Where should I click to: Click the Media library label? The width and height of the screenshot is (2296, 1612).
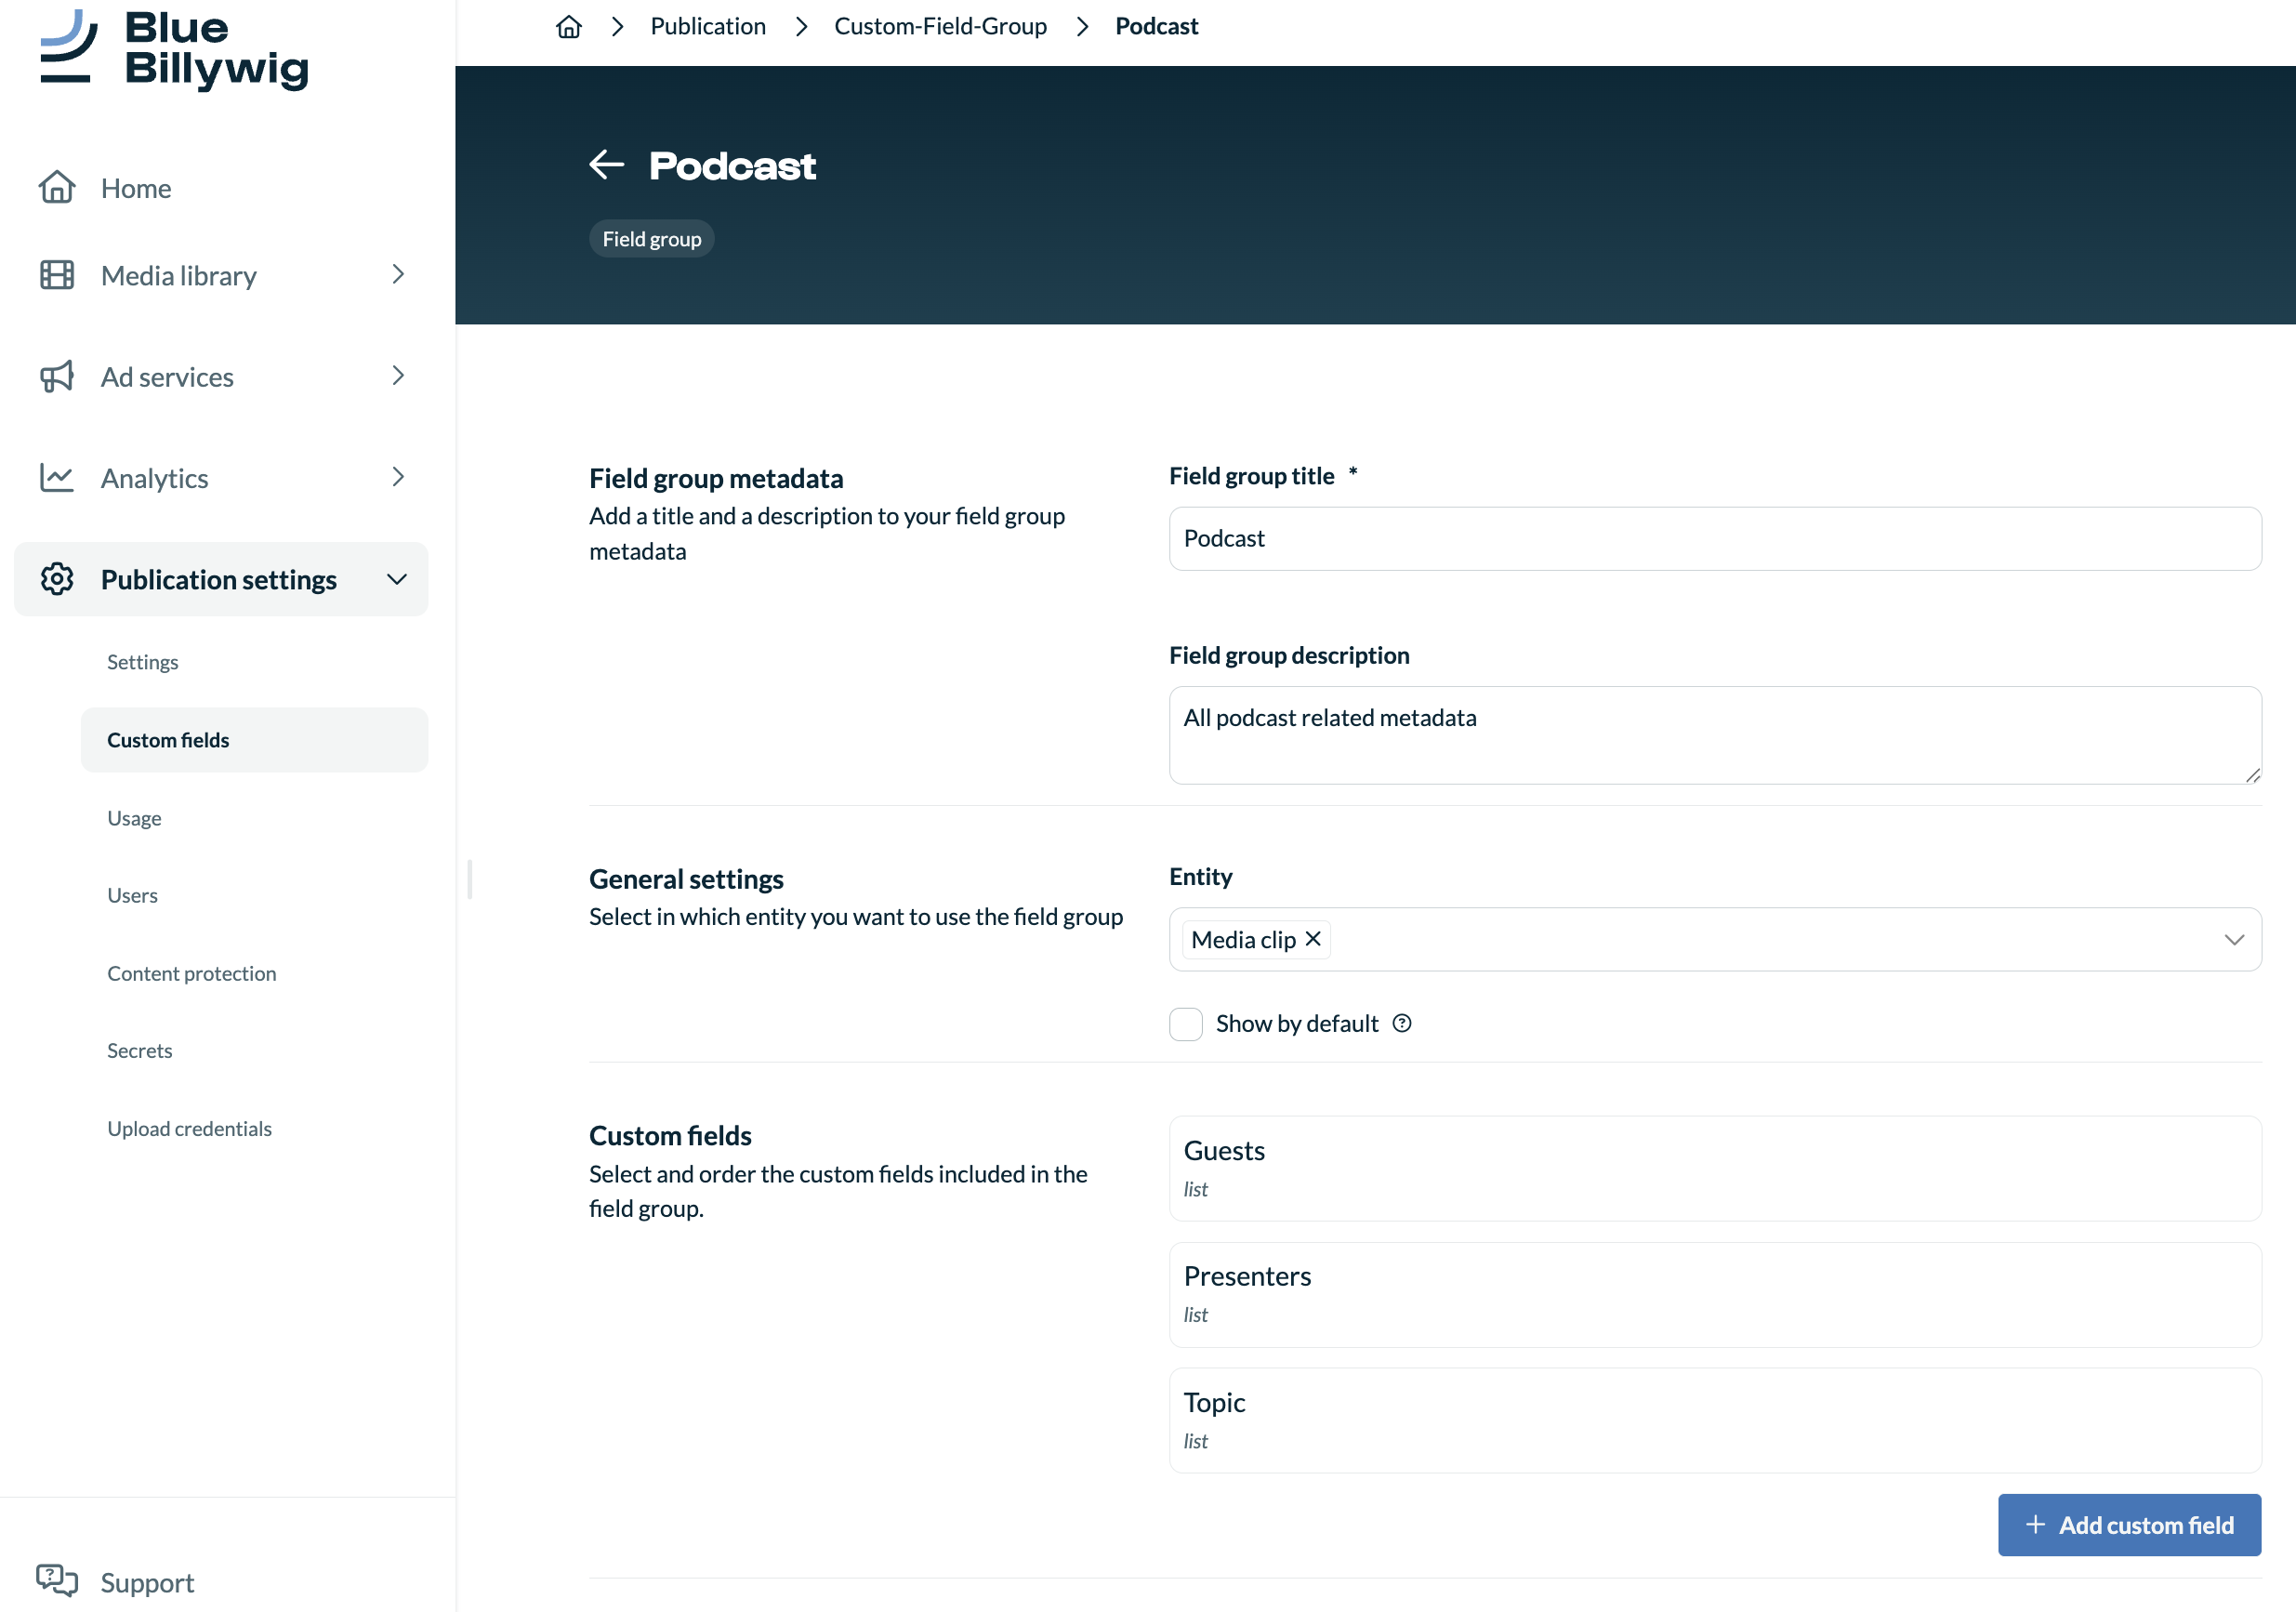tap(179, 275)
